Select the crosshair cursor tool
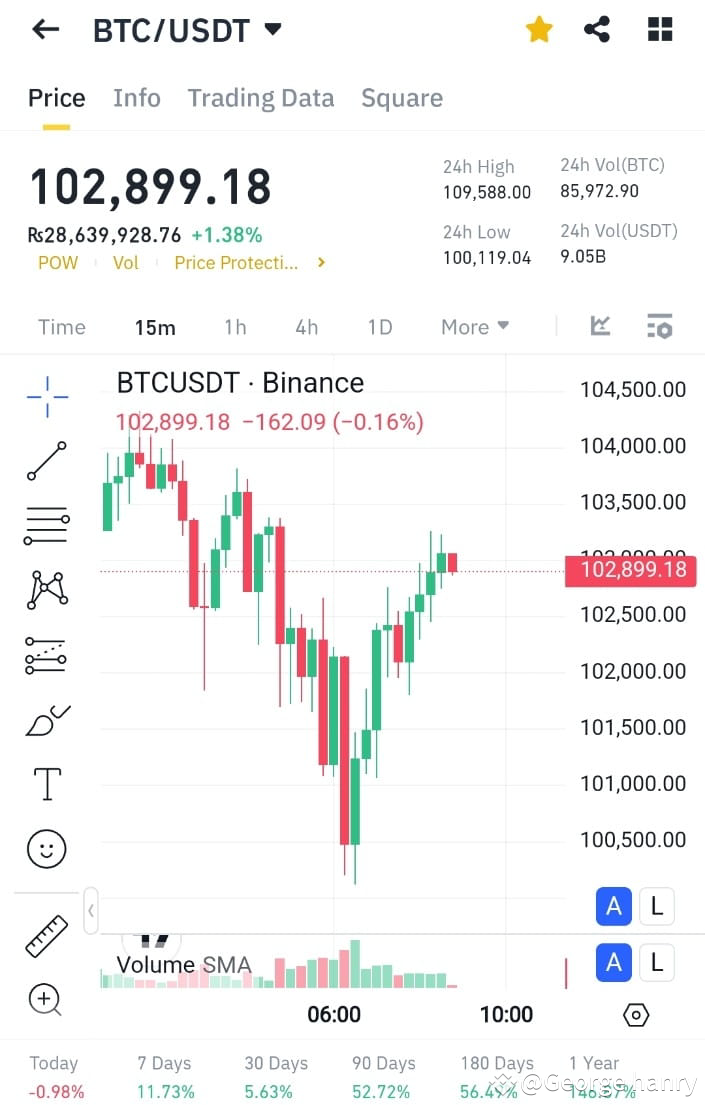This screenshot has height=1105, width=705. [x=46, y=396]
